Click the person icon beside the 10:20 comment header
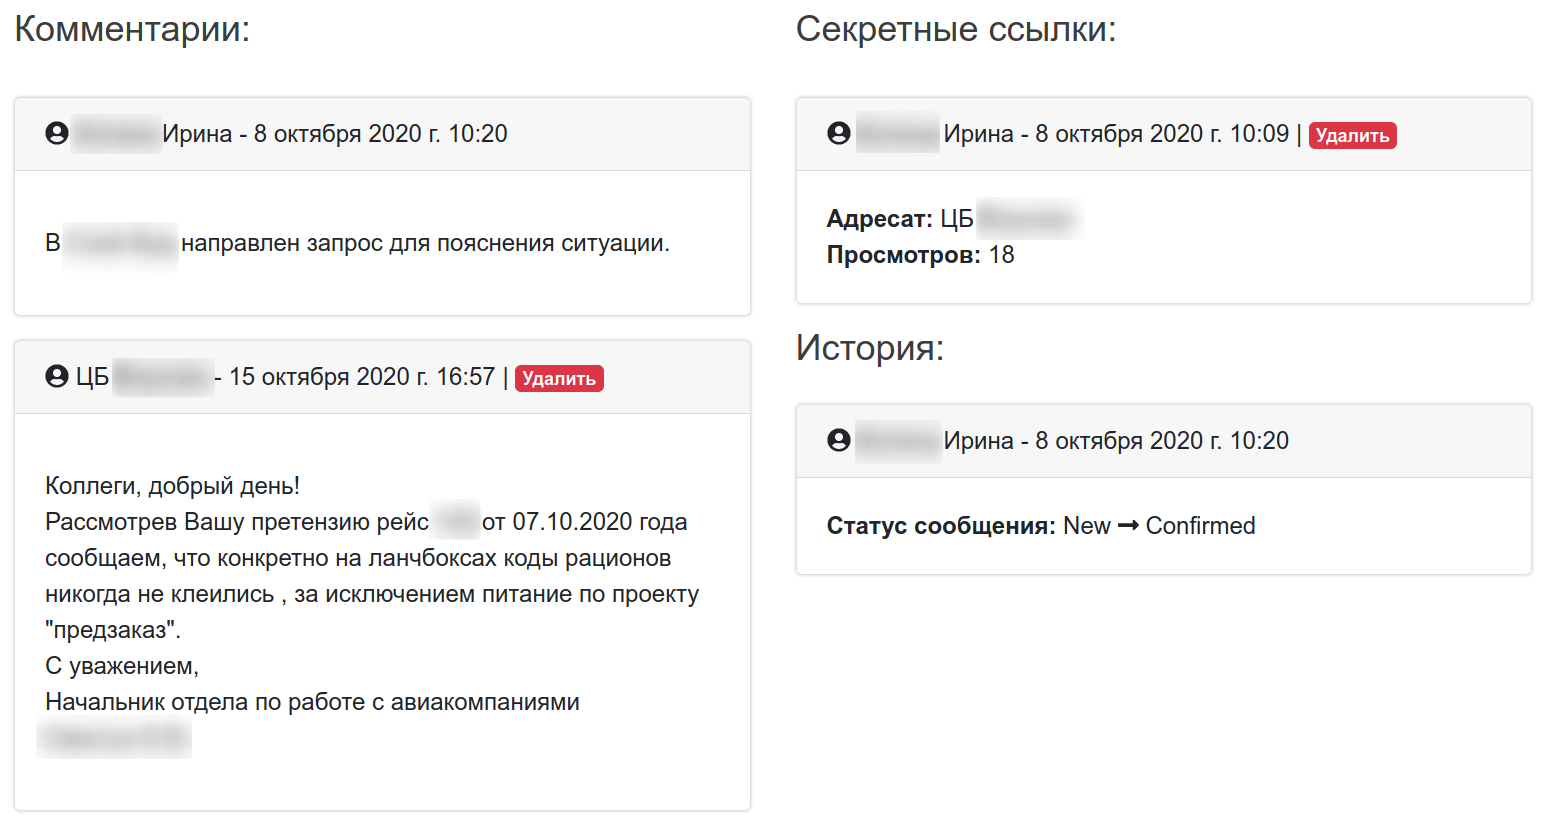The height and width of the screenshot is (826, 1549). point(55,133)
